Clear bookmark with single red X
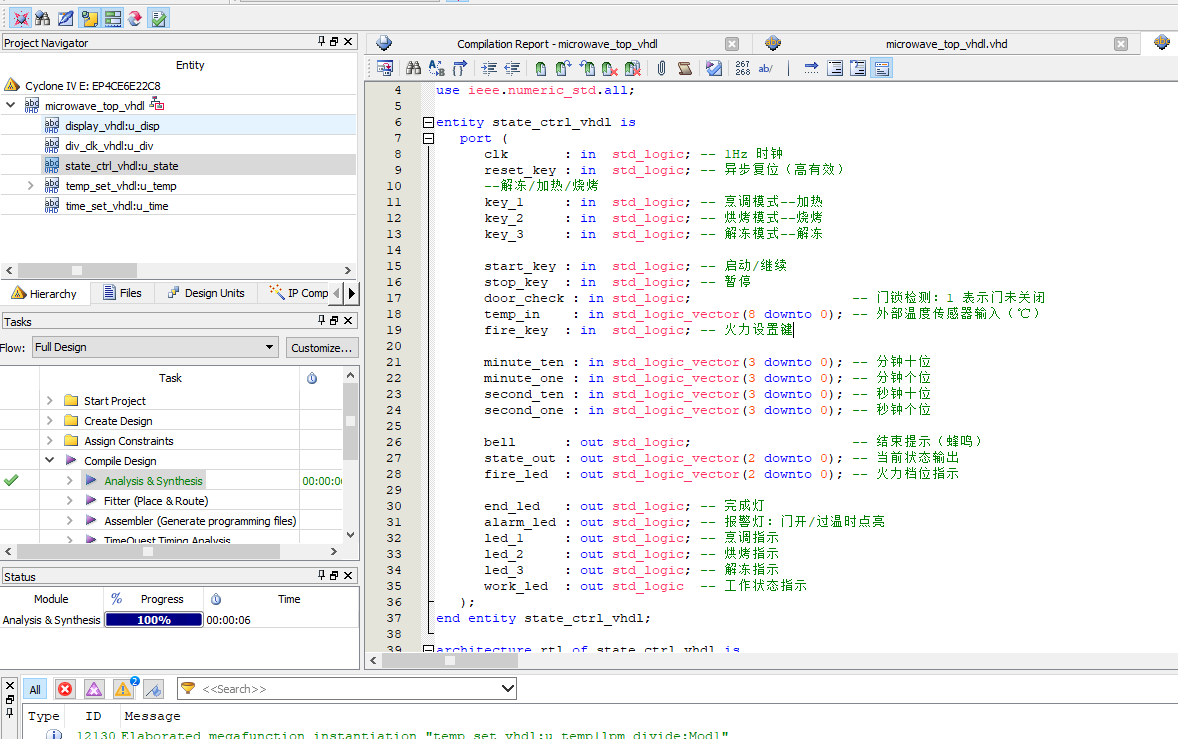The height and width of the screenshot is (739, 1178). [x=609, y=68]
